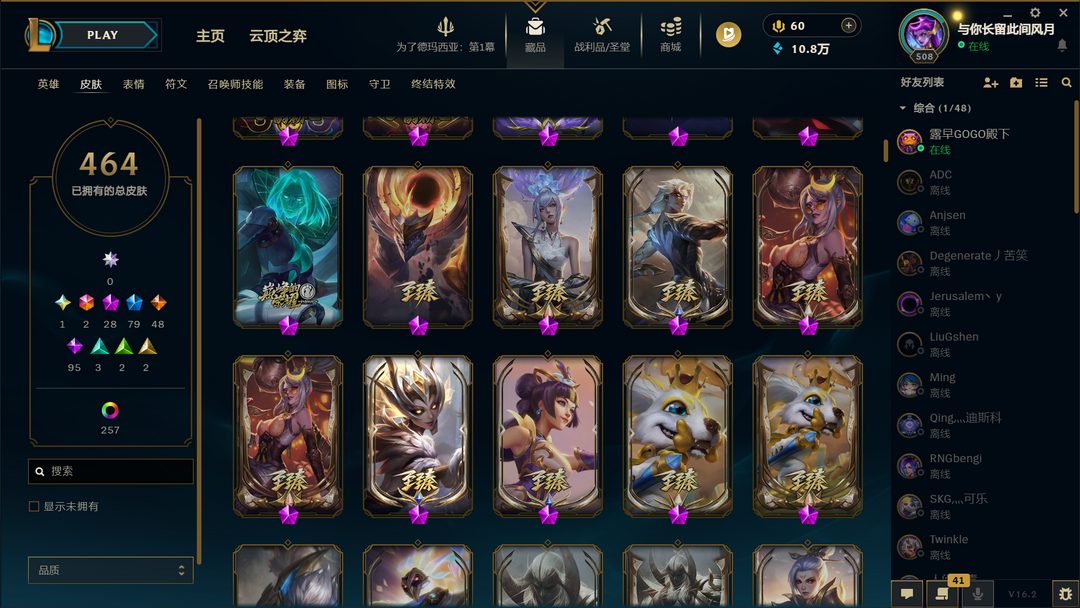Switch to the 英雄 tab

48,84
